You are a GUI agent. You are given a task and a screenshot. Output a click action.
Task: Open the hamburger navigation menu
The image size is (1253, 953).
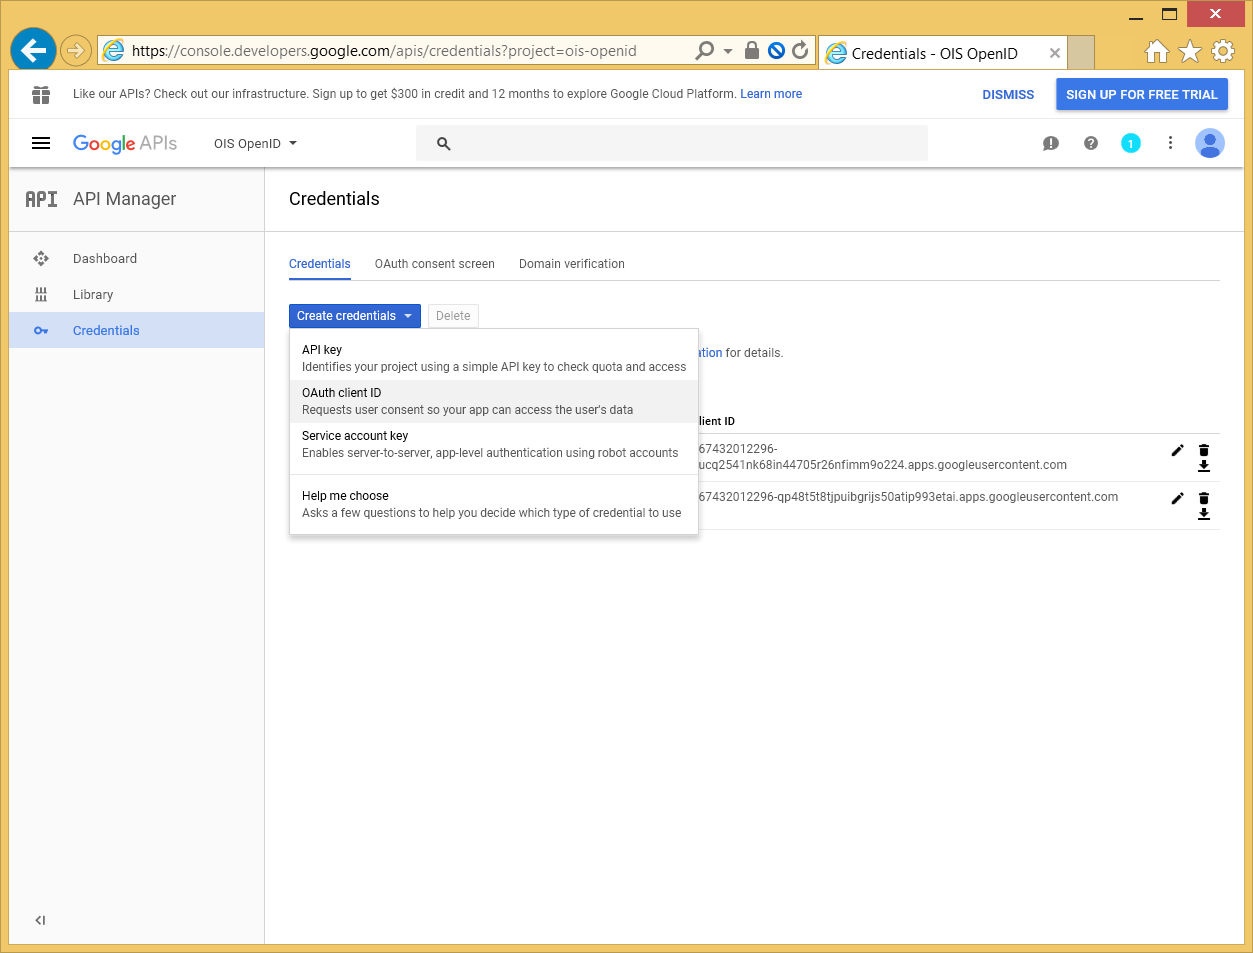pyautogui.click(x=41, y=143)
